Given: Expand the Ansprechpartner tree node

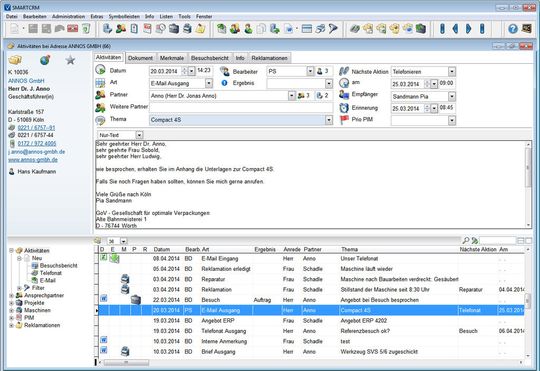Looking at the screenshot, I should coord(11,295).
